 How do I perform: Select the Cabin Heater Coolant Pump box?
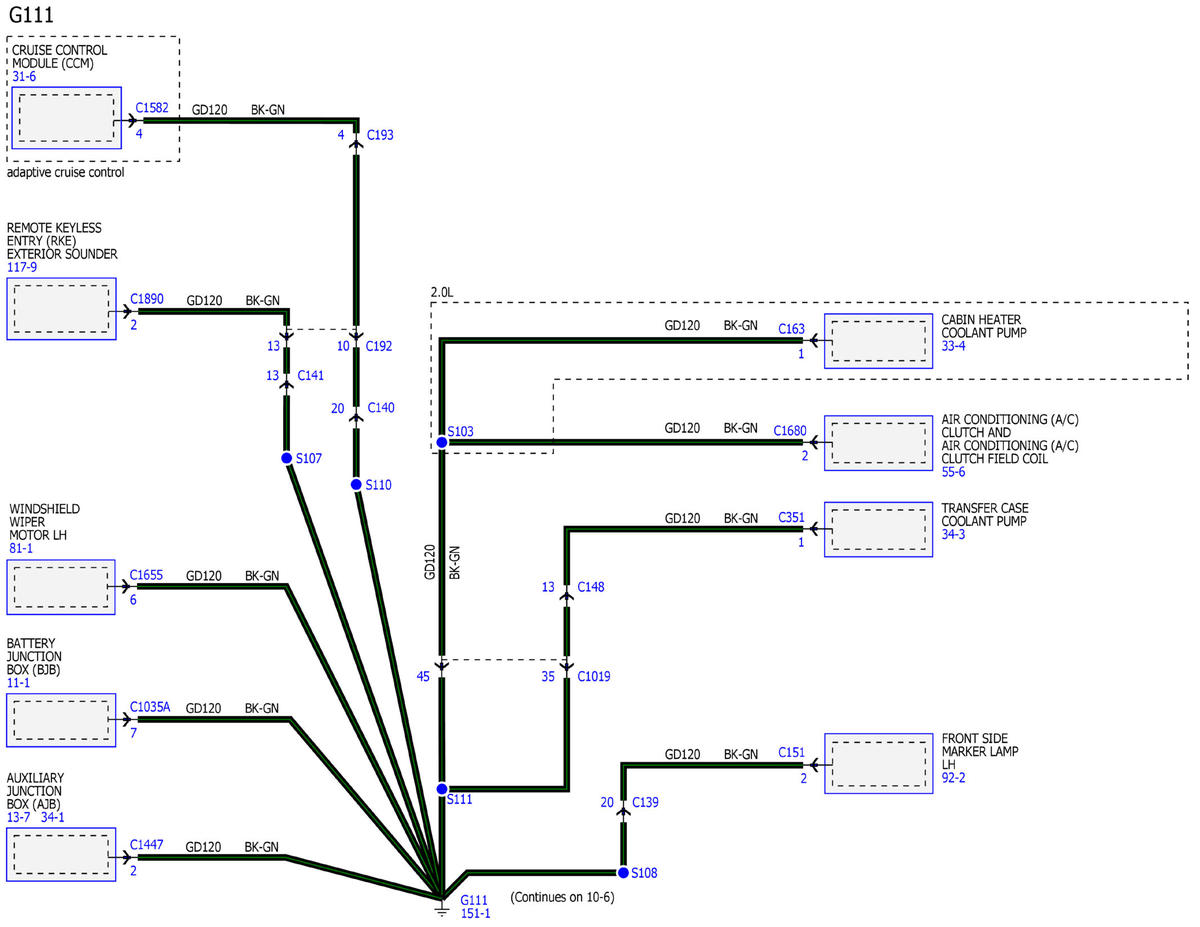(878, 341)
